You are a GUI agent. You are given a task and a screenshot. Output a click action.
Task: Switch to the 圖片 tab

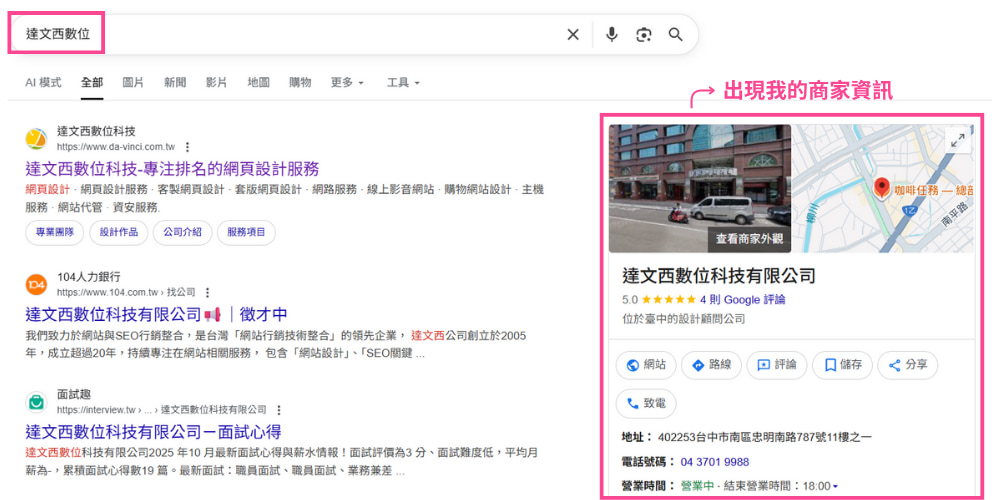click(x=133, y=82)
